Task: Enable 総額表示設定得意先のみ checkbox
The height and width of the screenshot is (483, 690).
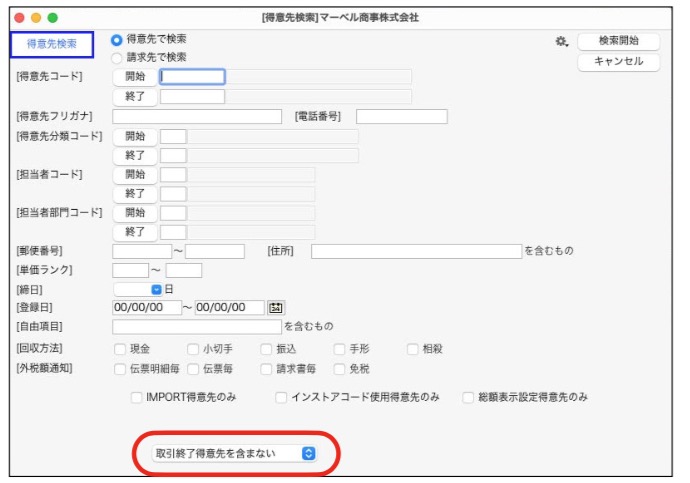Action: (468, 397)
